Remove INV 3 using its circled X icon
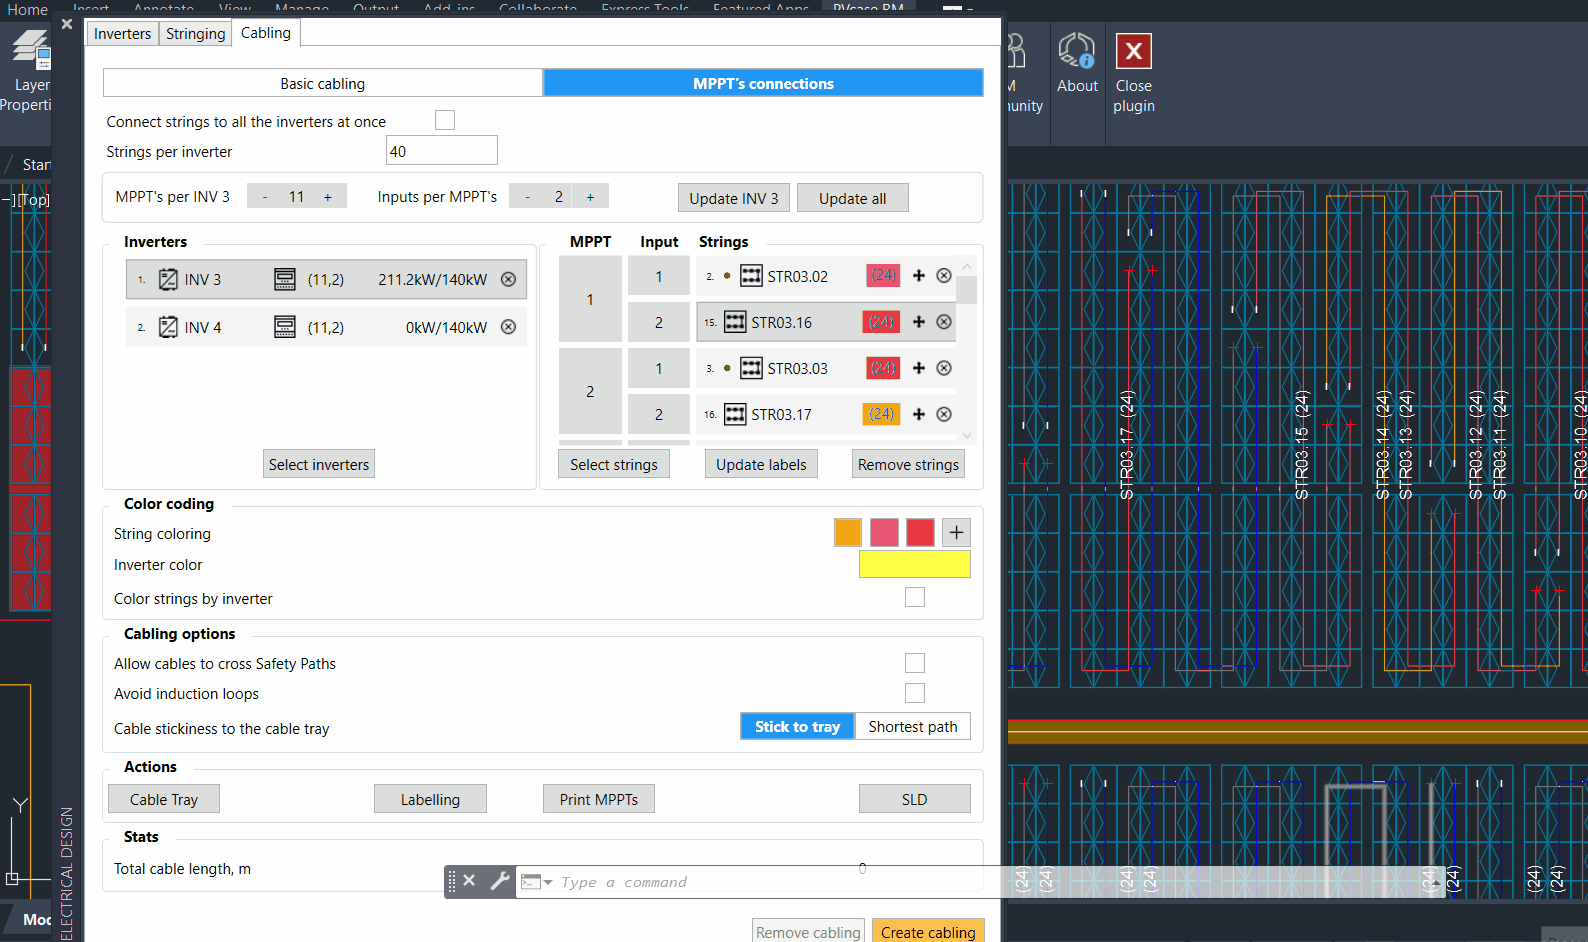Image resolution: width=1588 pixels, height=942 pixels. coord(508,280)
